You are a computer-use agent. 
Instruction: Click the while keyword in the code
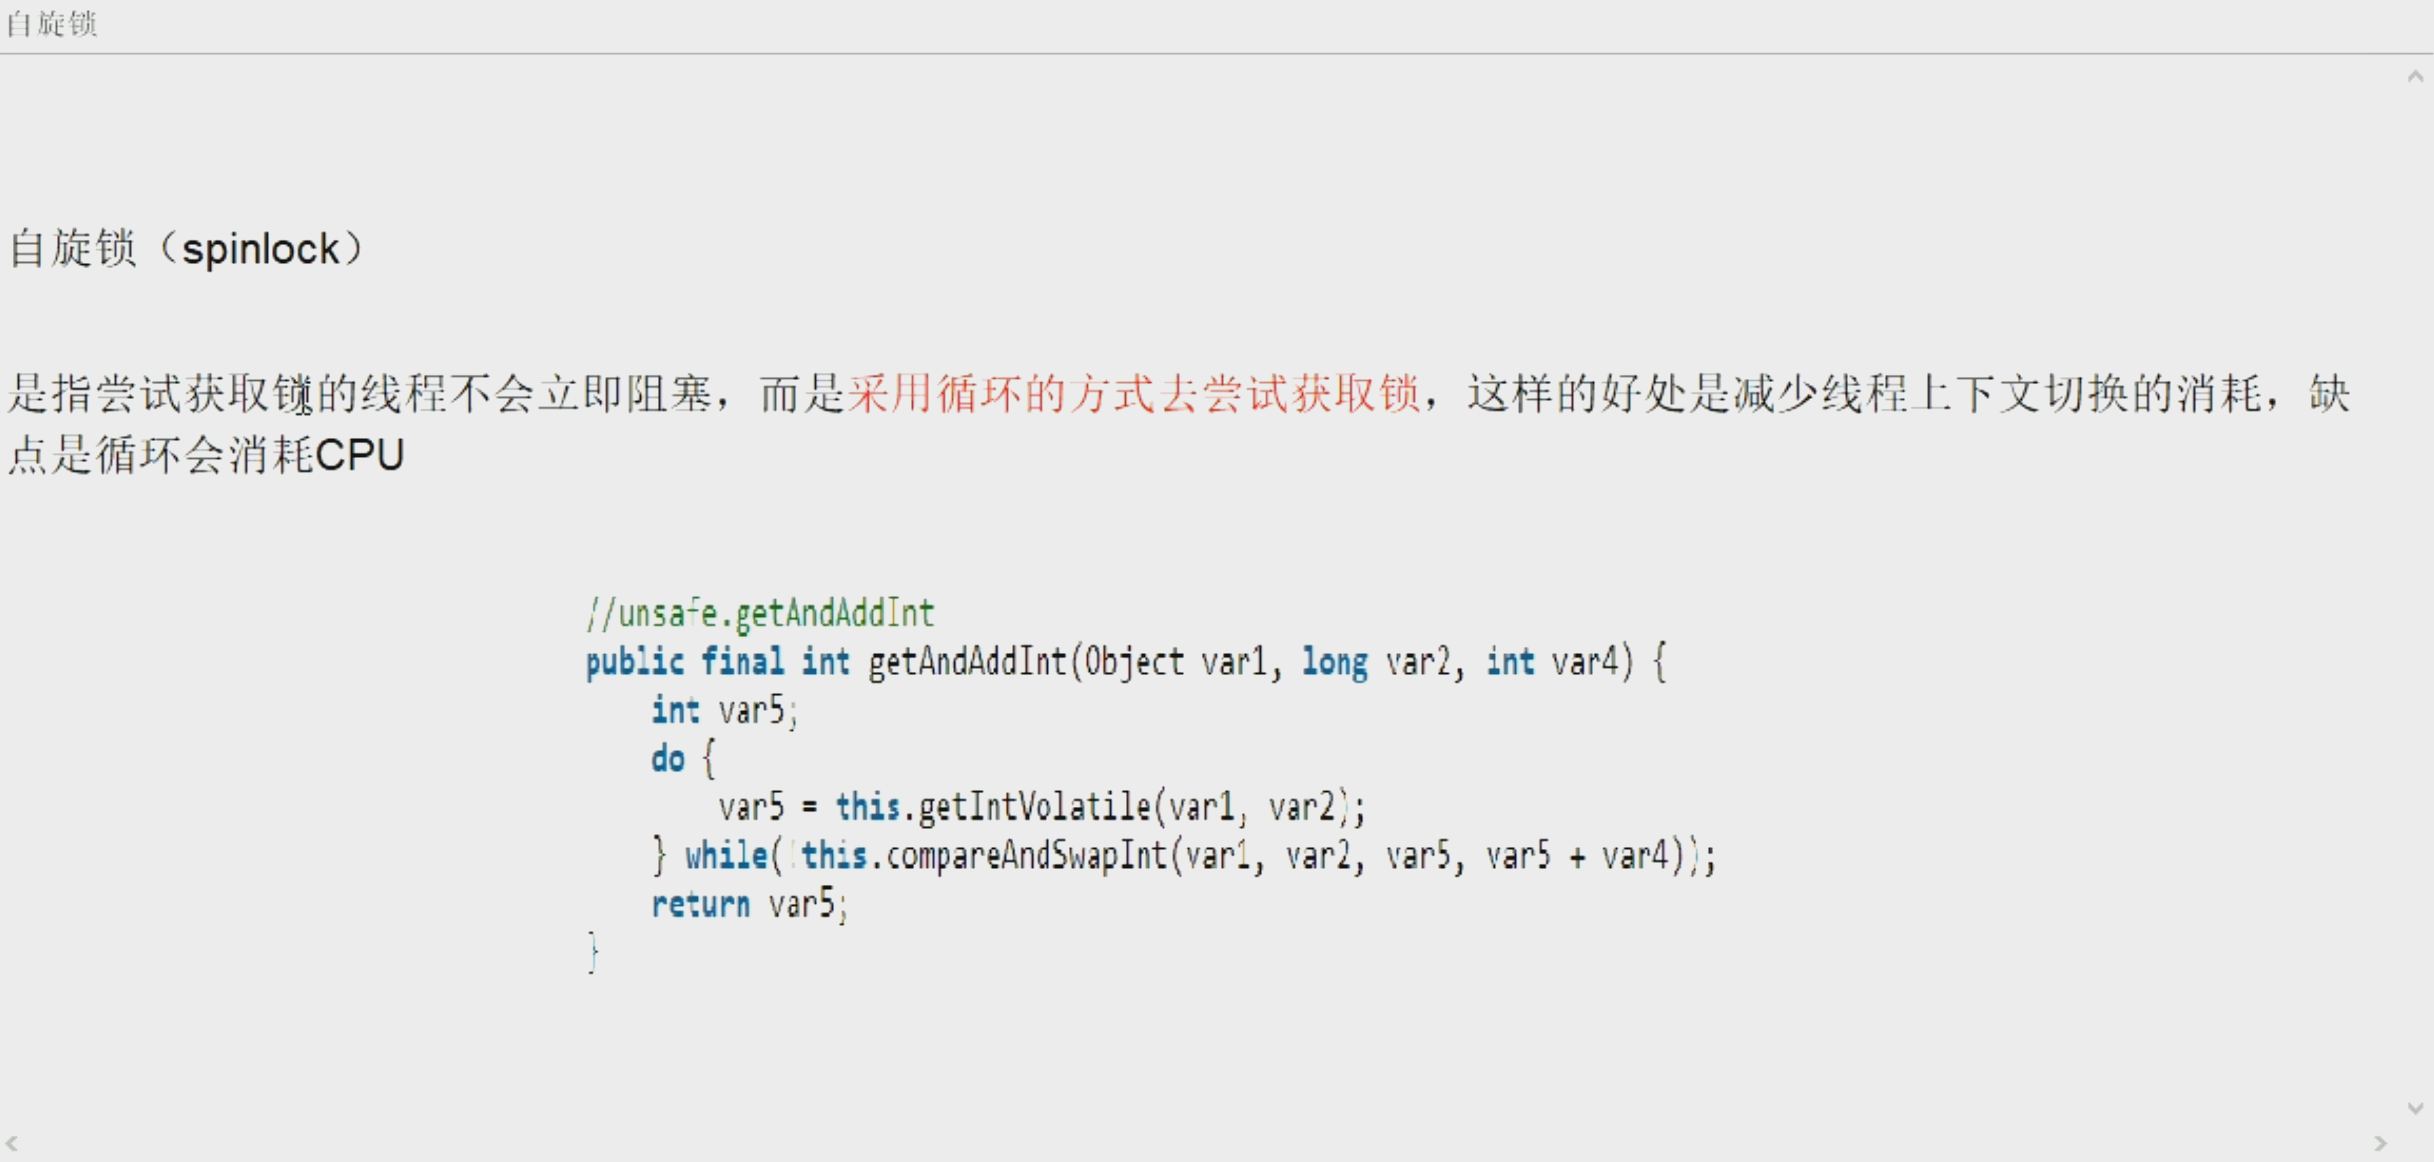(726, 856)
